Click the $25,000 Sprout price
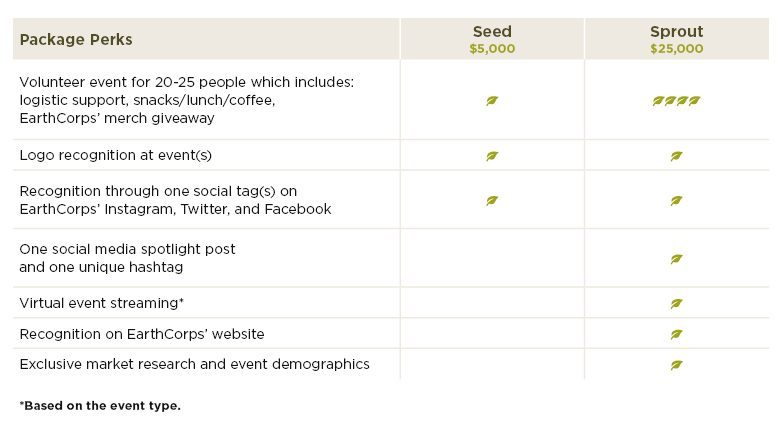Viewport: 780px width, 425px height. 677,49
